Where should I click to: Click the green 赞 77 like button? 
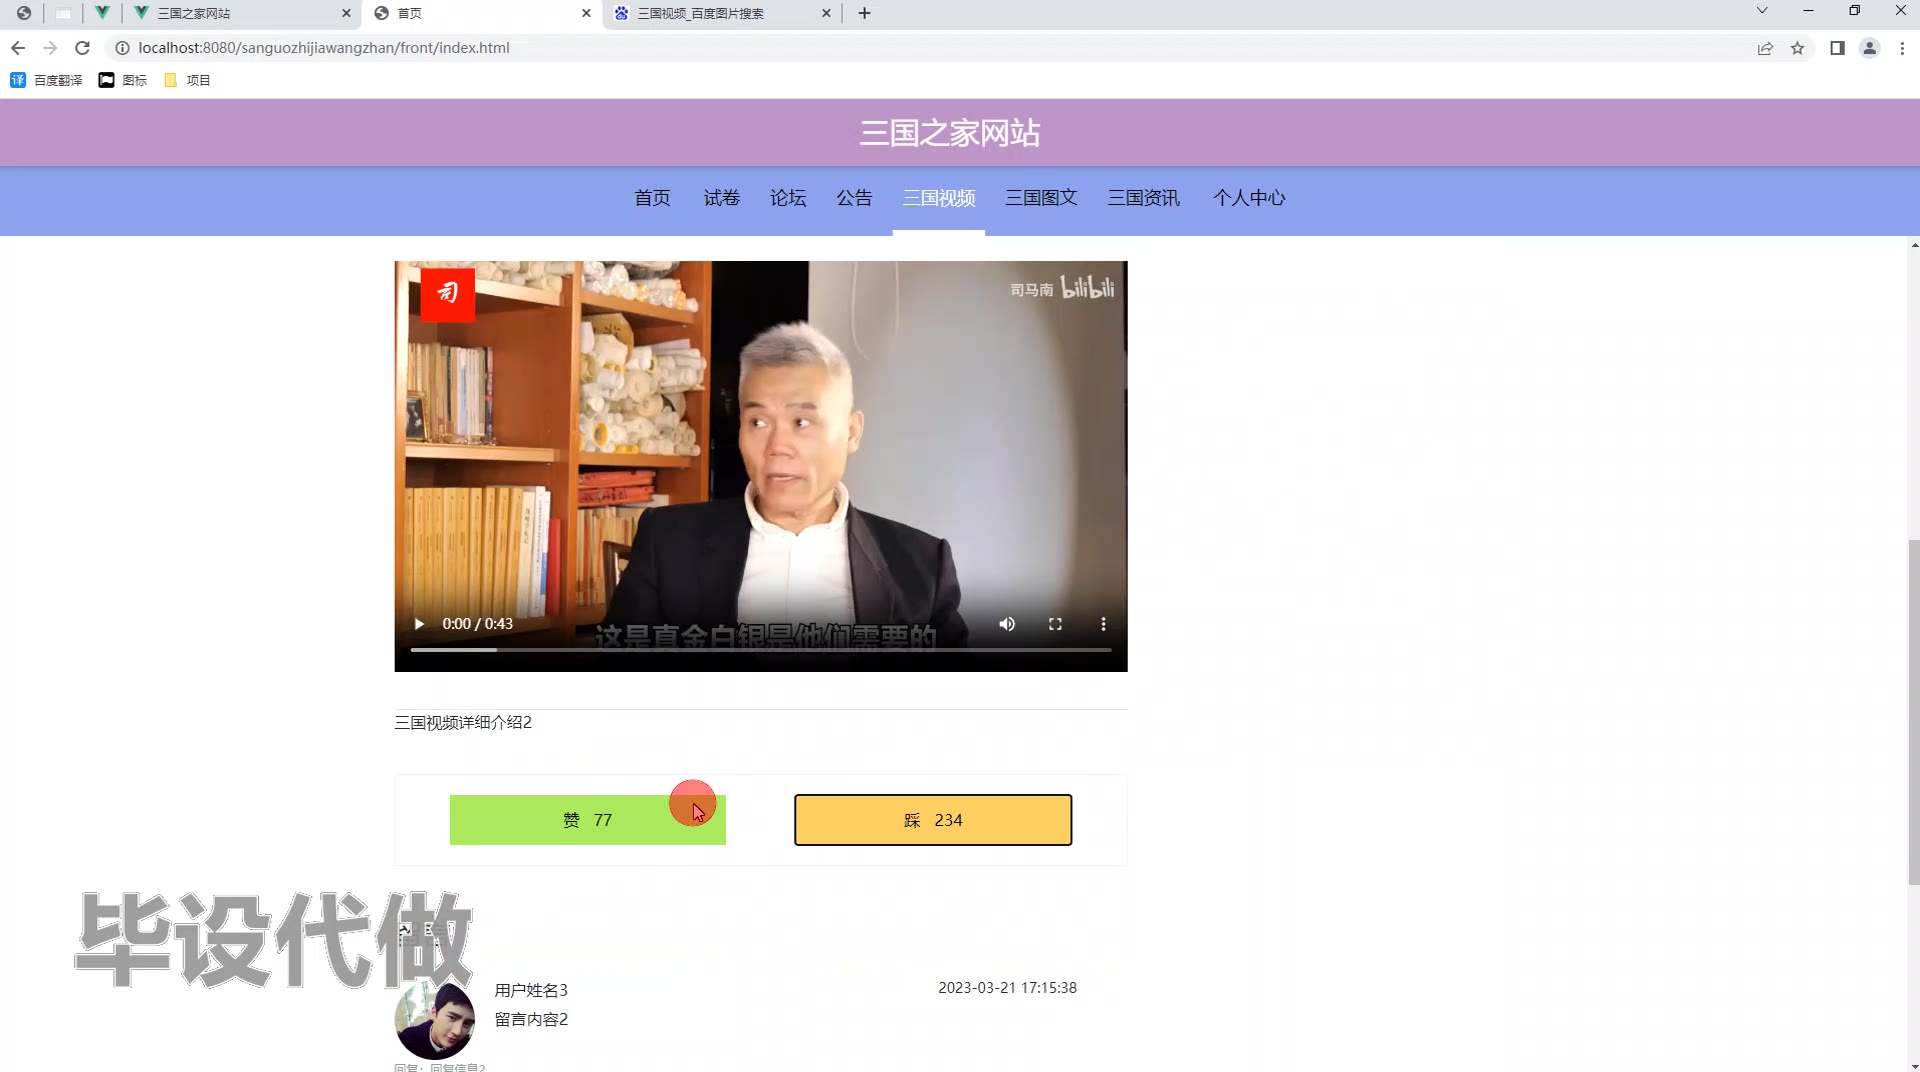click(x=588, y=820)
